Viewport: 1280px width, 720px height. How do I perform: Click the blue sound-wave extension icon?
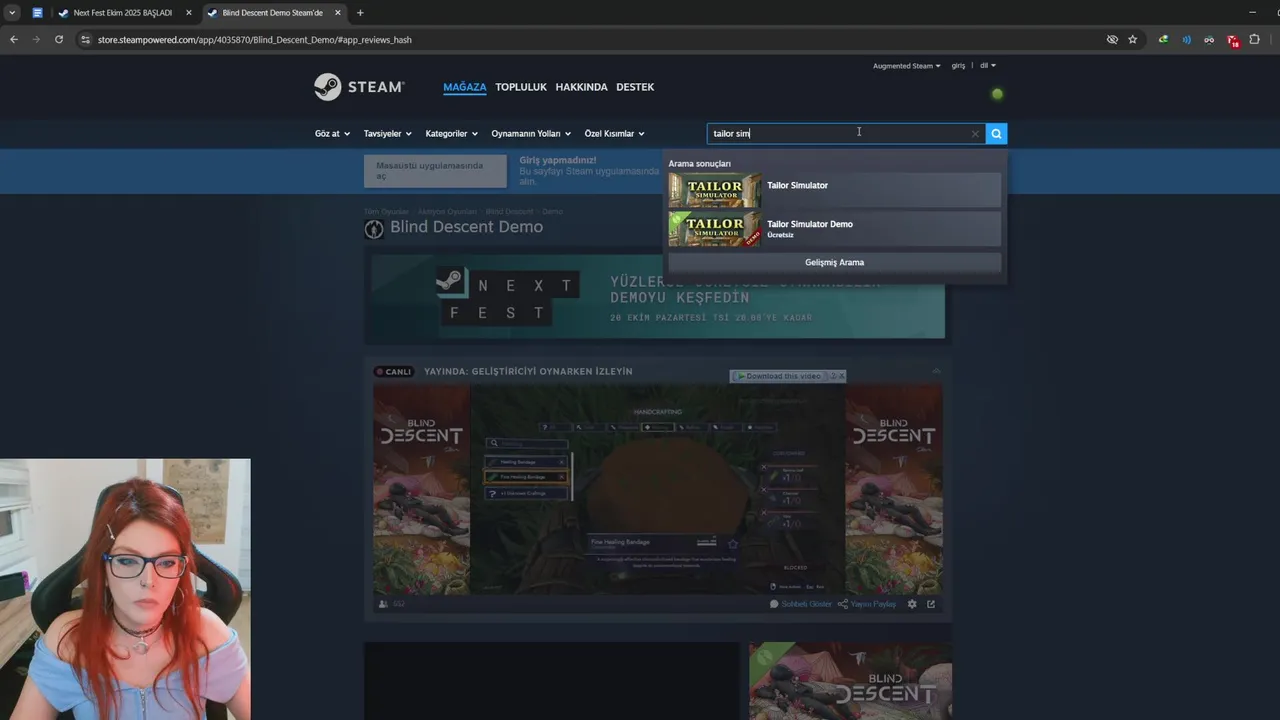[1186, 39]
